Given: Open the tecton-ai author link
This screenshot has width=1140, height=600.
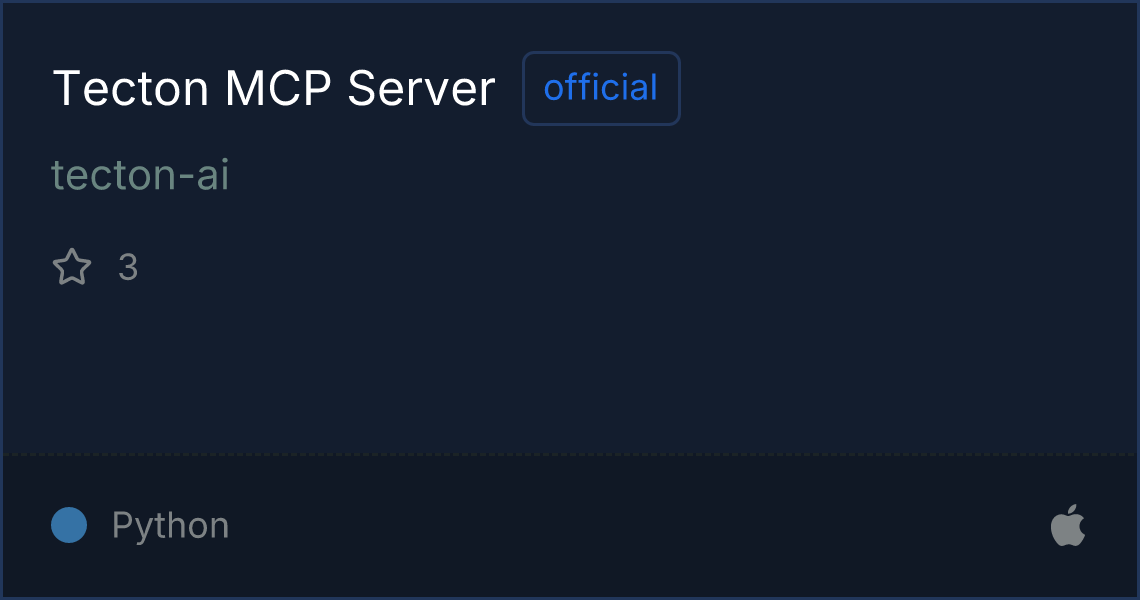Looking at the screenshot, I should (140, 175).
